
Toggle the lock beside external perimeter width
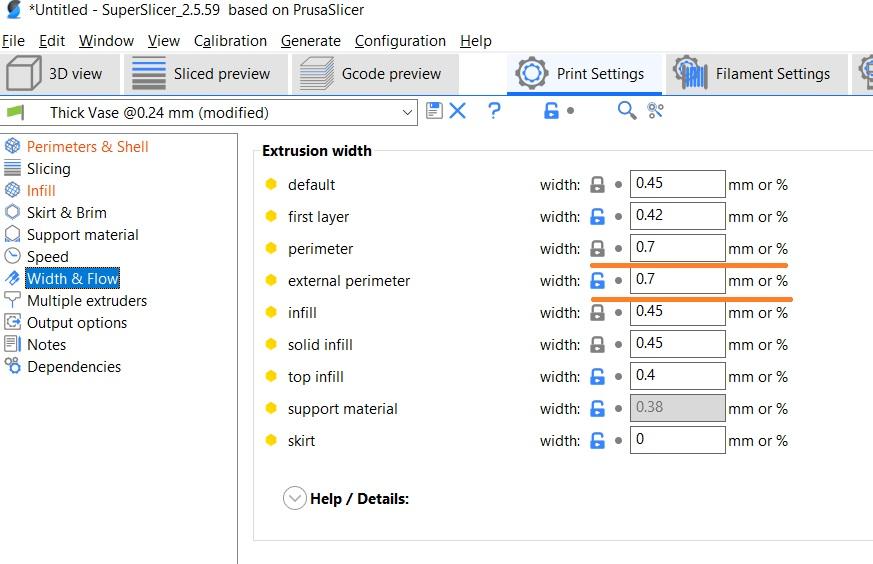pyautogui.click(x=597, y=281)
